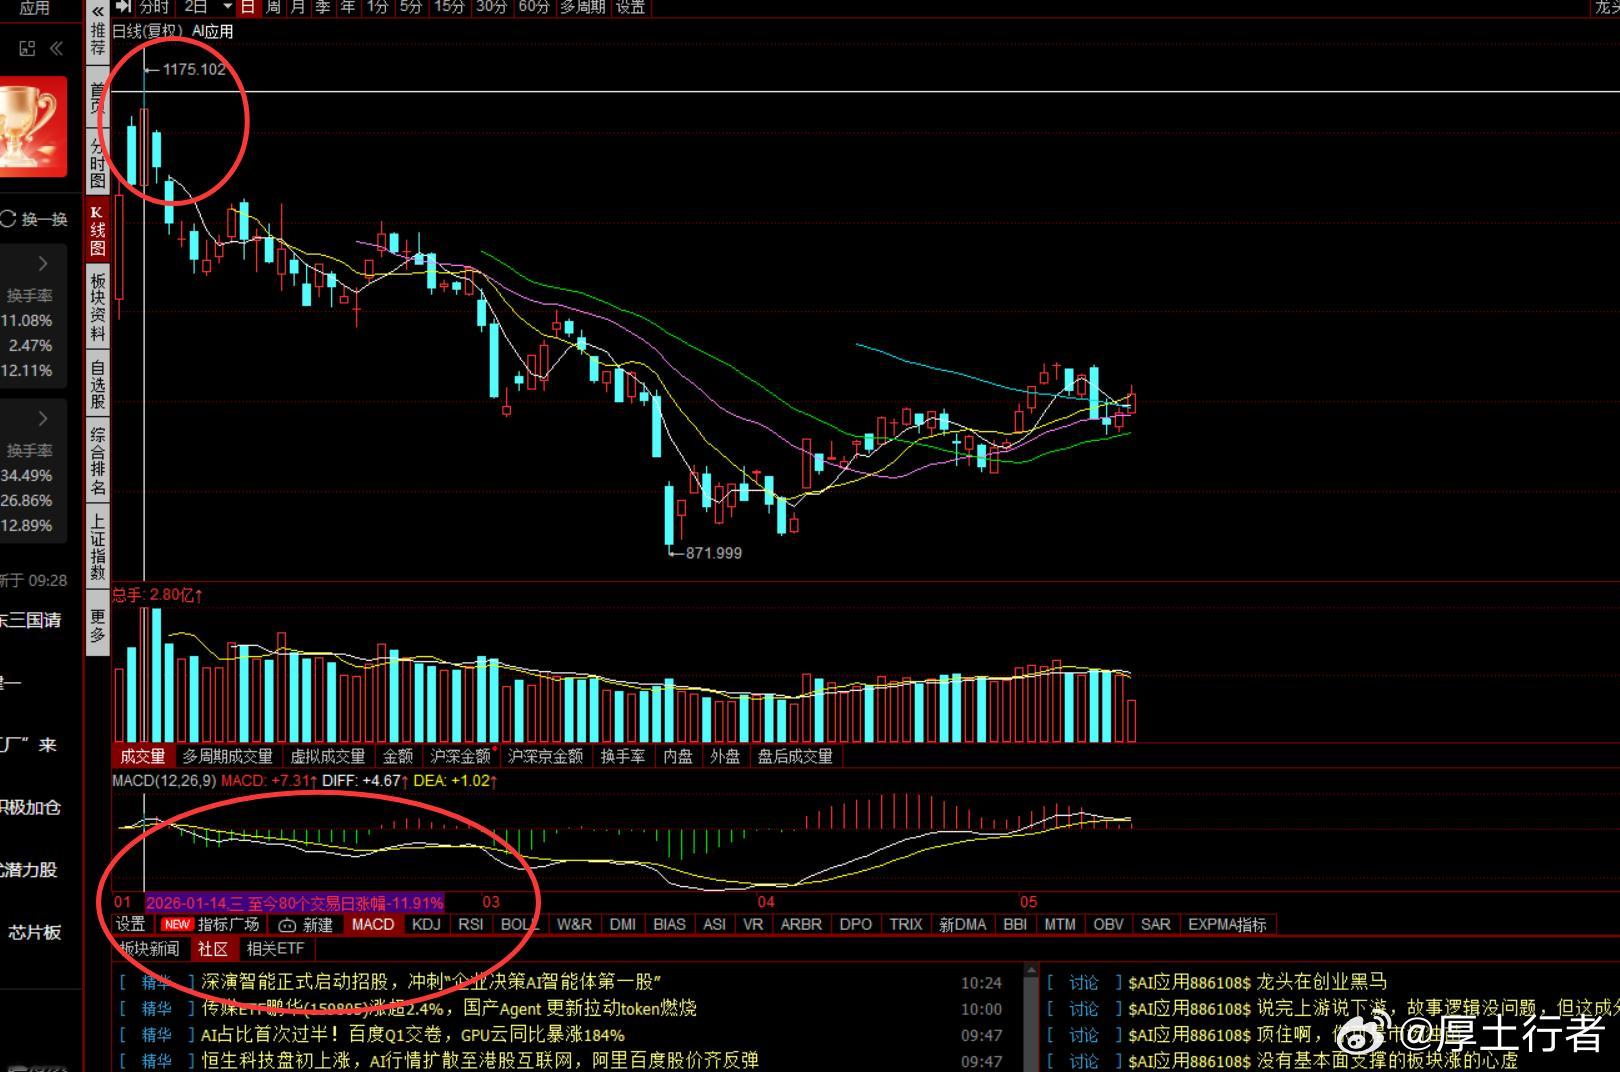This screenshot has width=1620, height=1072.
Task: Select the TRIX indicator
Action: coord(906,924)
